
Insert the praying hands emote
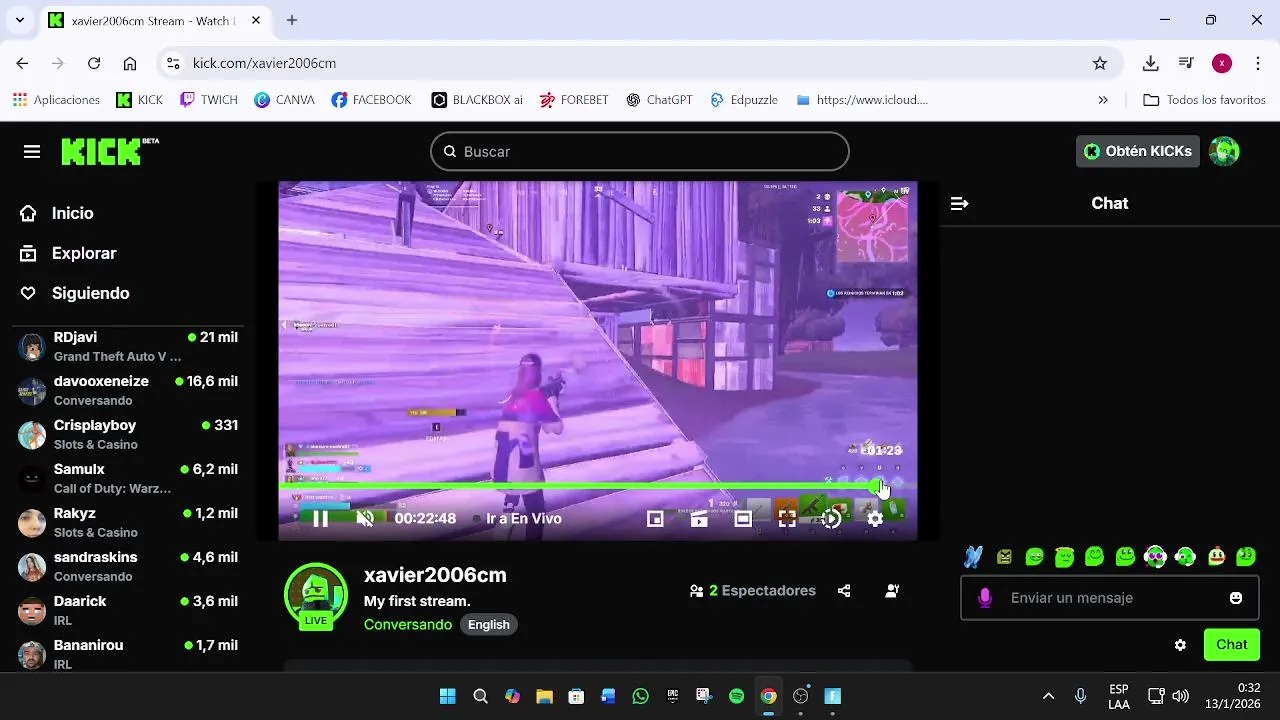(x=973, y=557)
